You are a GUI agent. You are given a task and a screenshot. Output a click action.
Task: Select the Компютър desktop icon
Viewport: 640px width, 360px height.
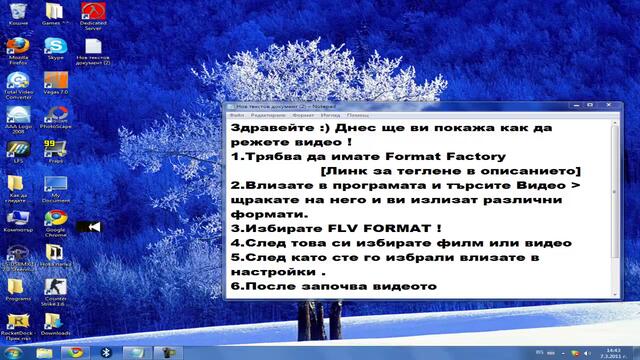point(18,221)
